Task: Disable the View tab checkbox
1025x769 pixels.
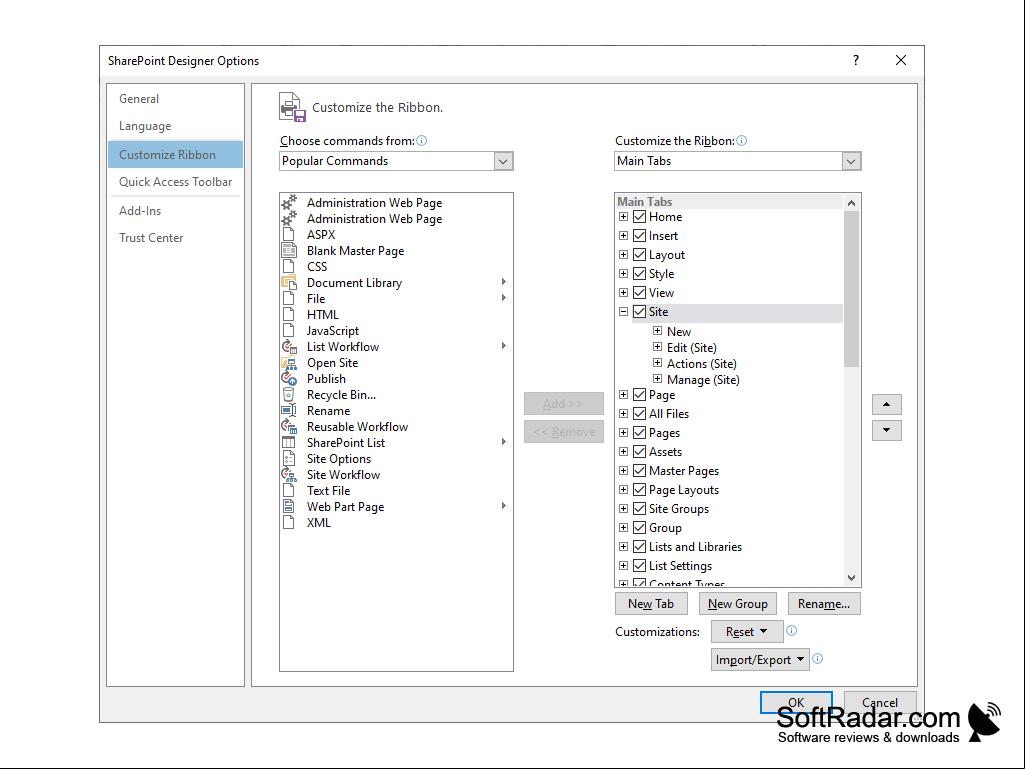Action: click(x=640, y=292)
